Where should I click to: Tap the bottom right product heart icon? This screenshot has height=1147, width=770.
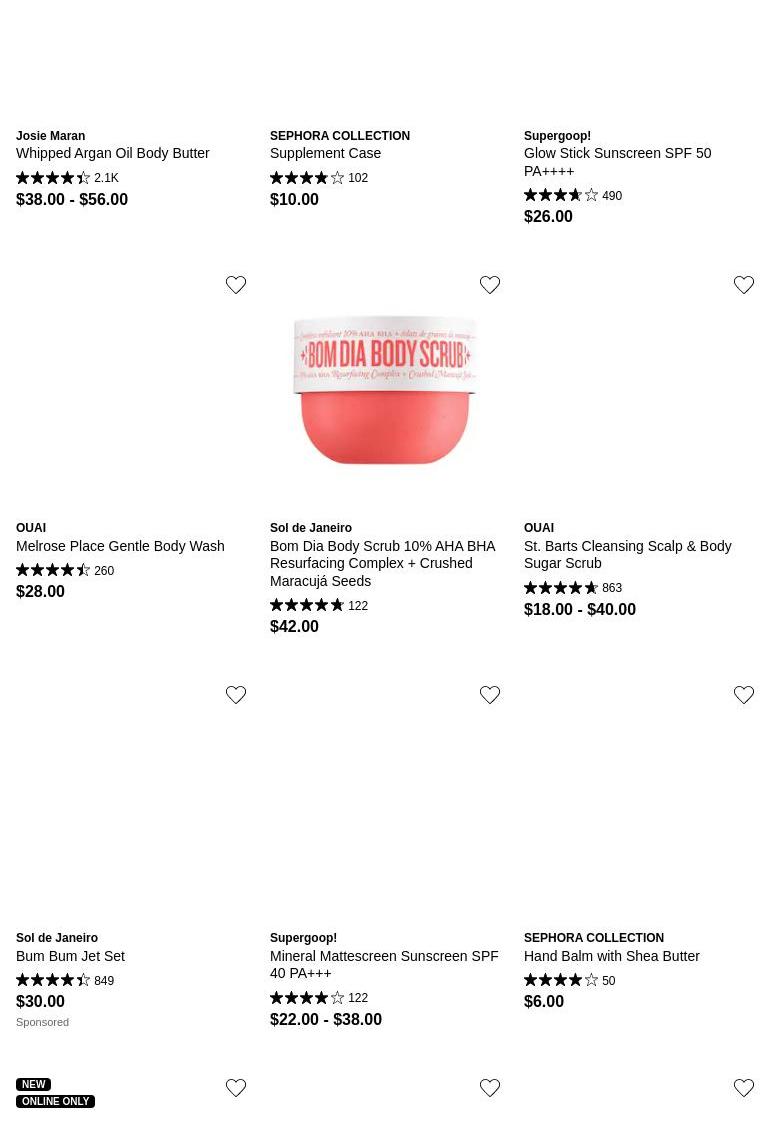pyautogui.click(x=744, y=1088)
